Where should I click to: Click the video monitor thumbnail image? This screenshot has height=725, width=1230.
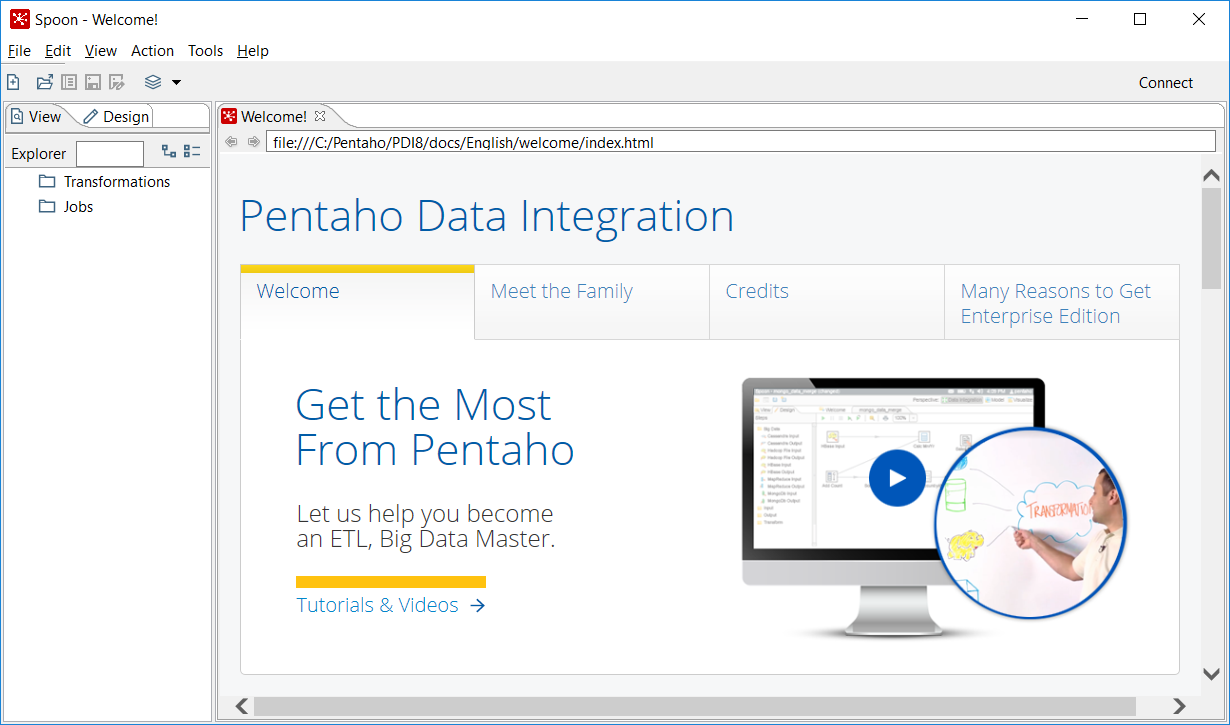click(934, 509)
